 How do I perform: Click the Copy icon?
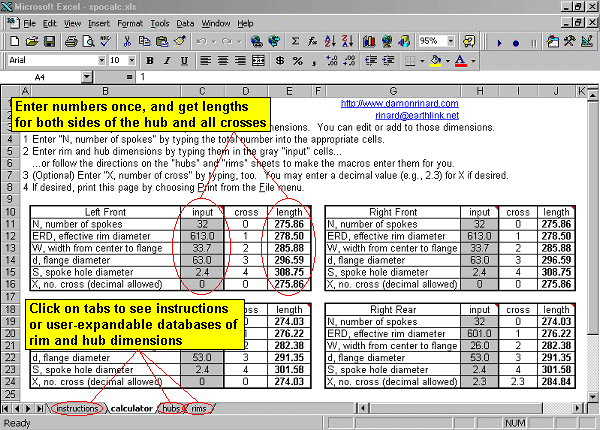[145, 41]
